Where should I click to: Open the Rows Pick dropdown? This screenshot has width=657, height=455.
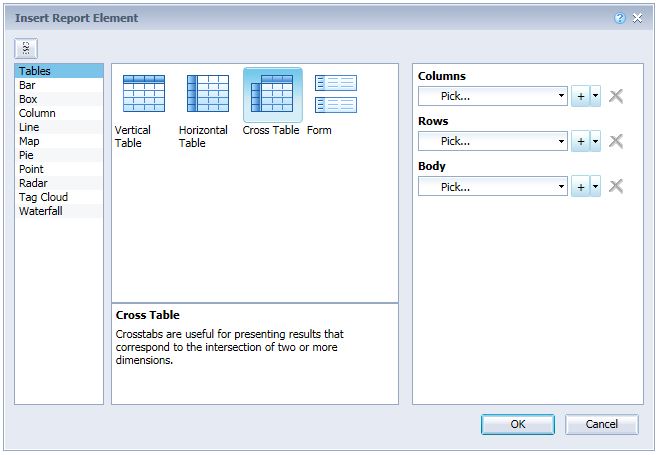(x=493, y=141)
